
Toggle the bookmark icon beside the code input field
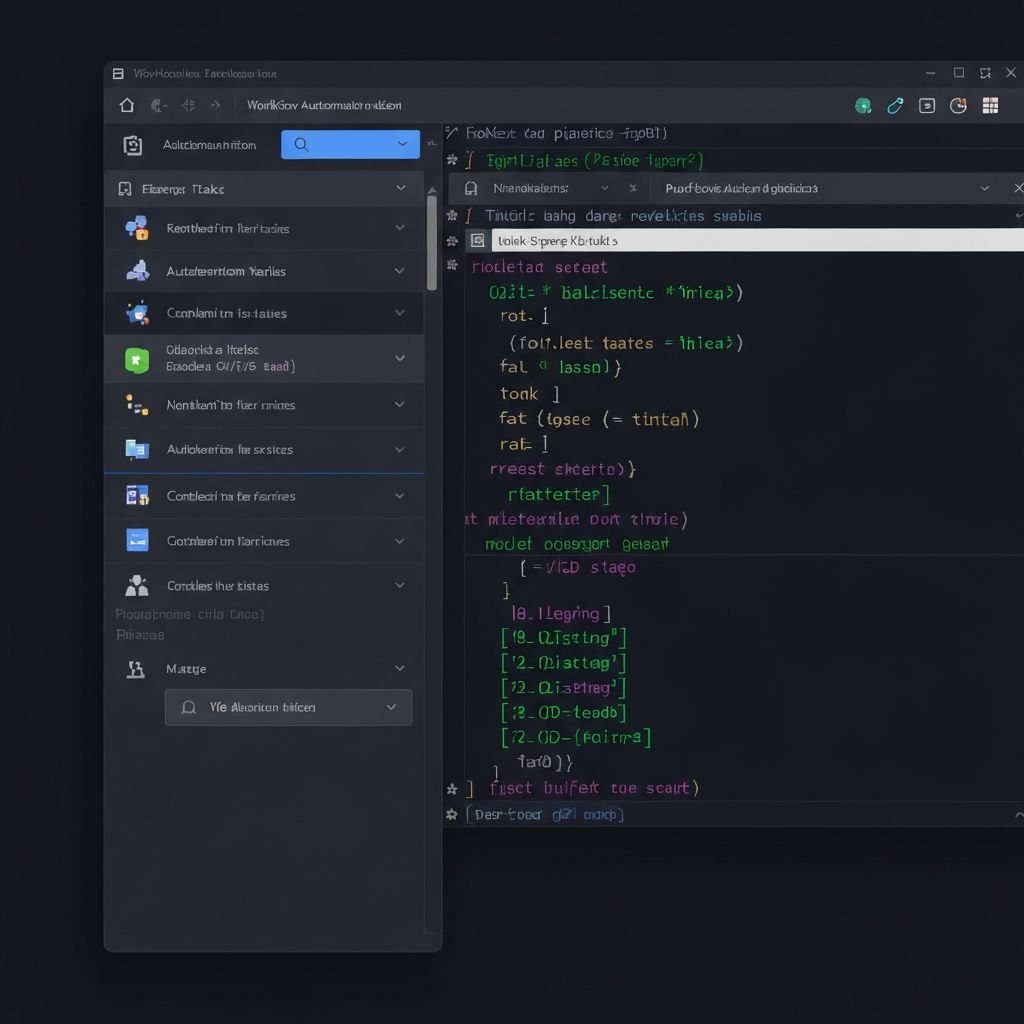478,240
